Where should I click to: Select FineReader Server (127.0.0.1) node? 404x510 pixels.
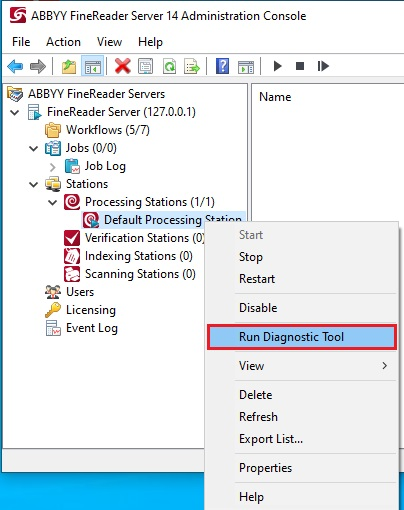point(121,112)
